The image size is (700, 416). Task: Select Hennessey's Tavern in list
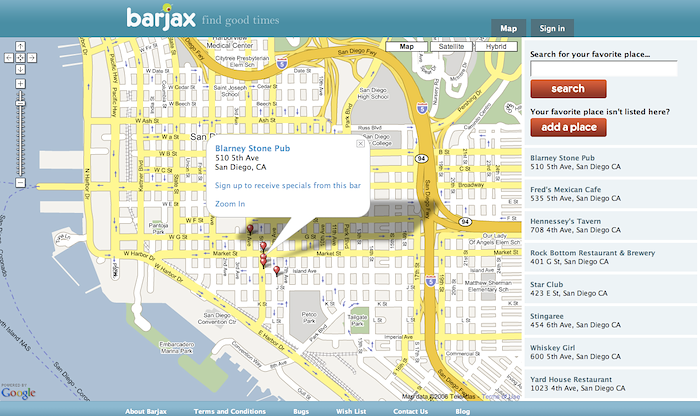click(610, 225)
